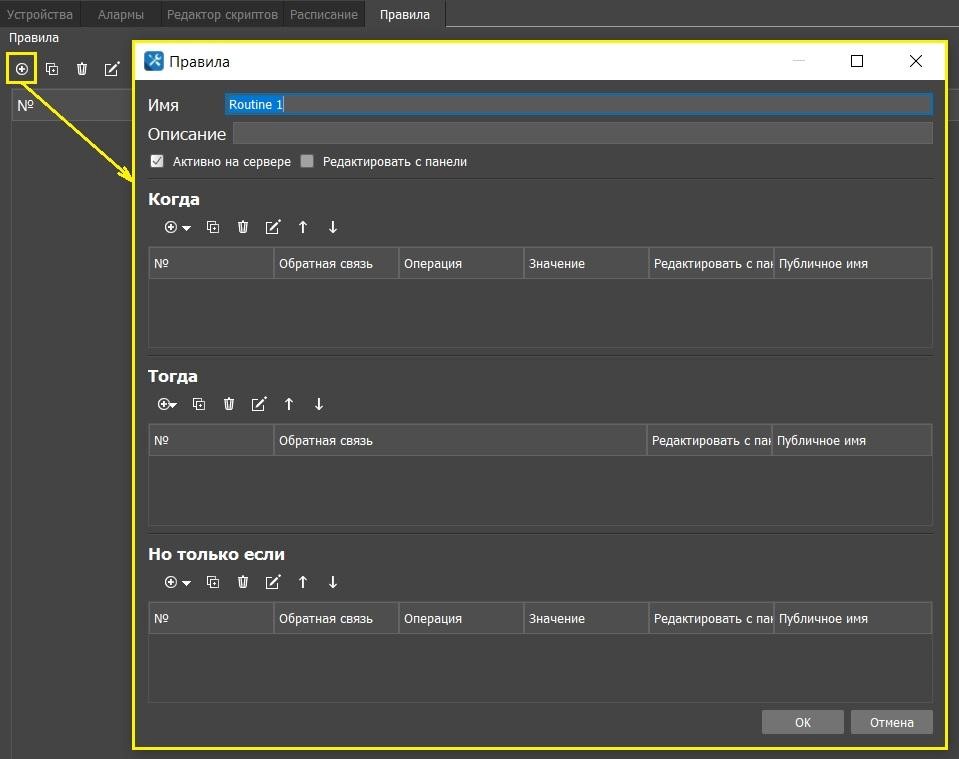Move the Тогда item up with the arrow
Viewport: 959px width, 759px height.
point(289,404)
